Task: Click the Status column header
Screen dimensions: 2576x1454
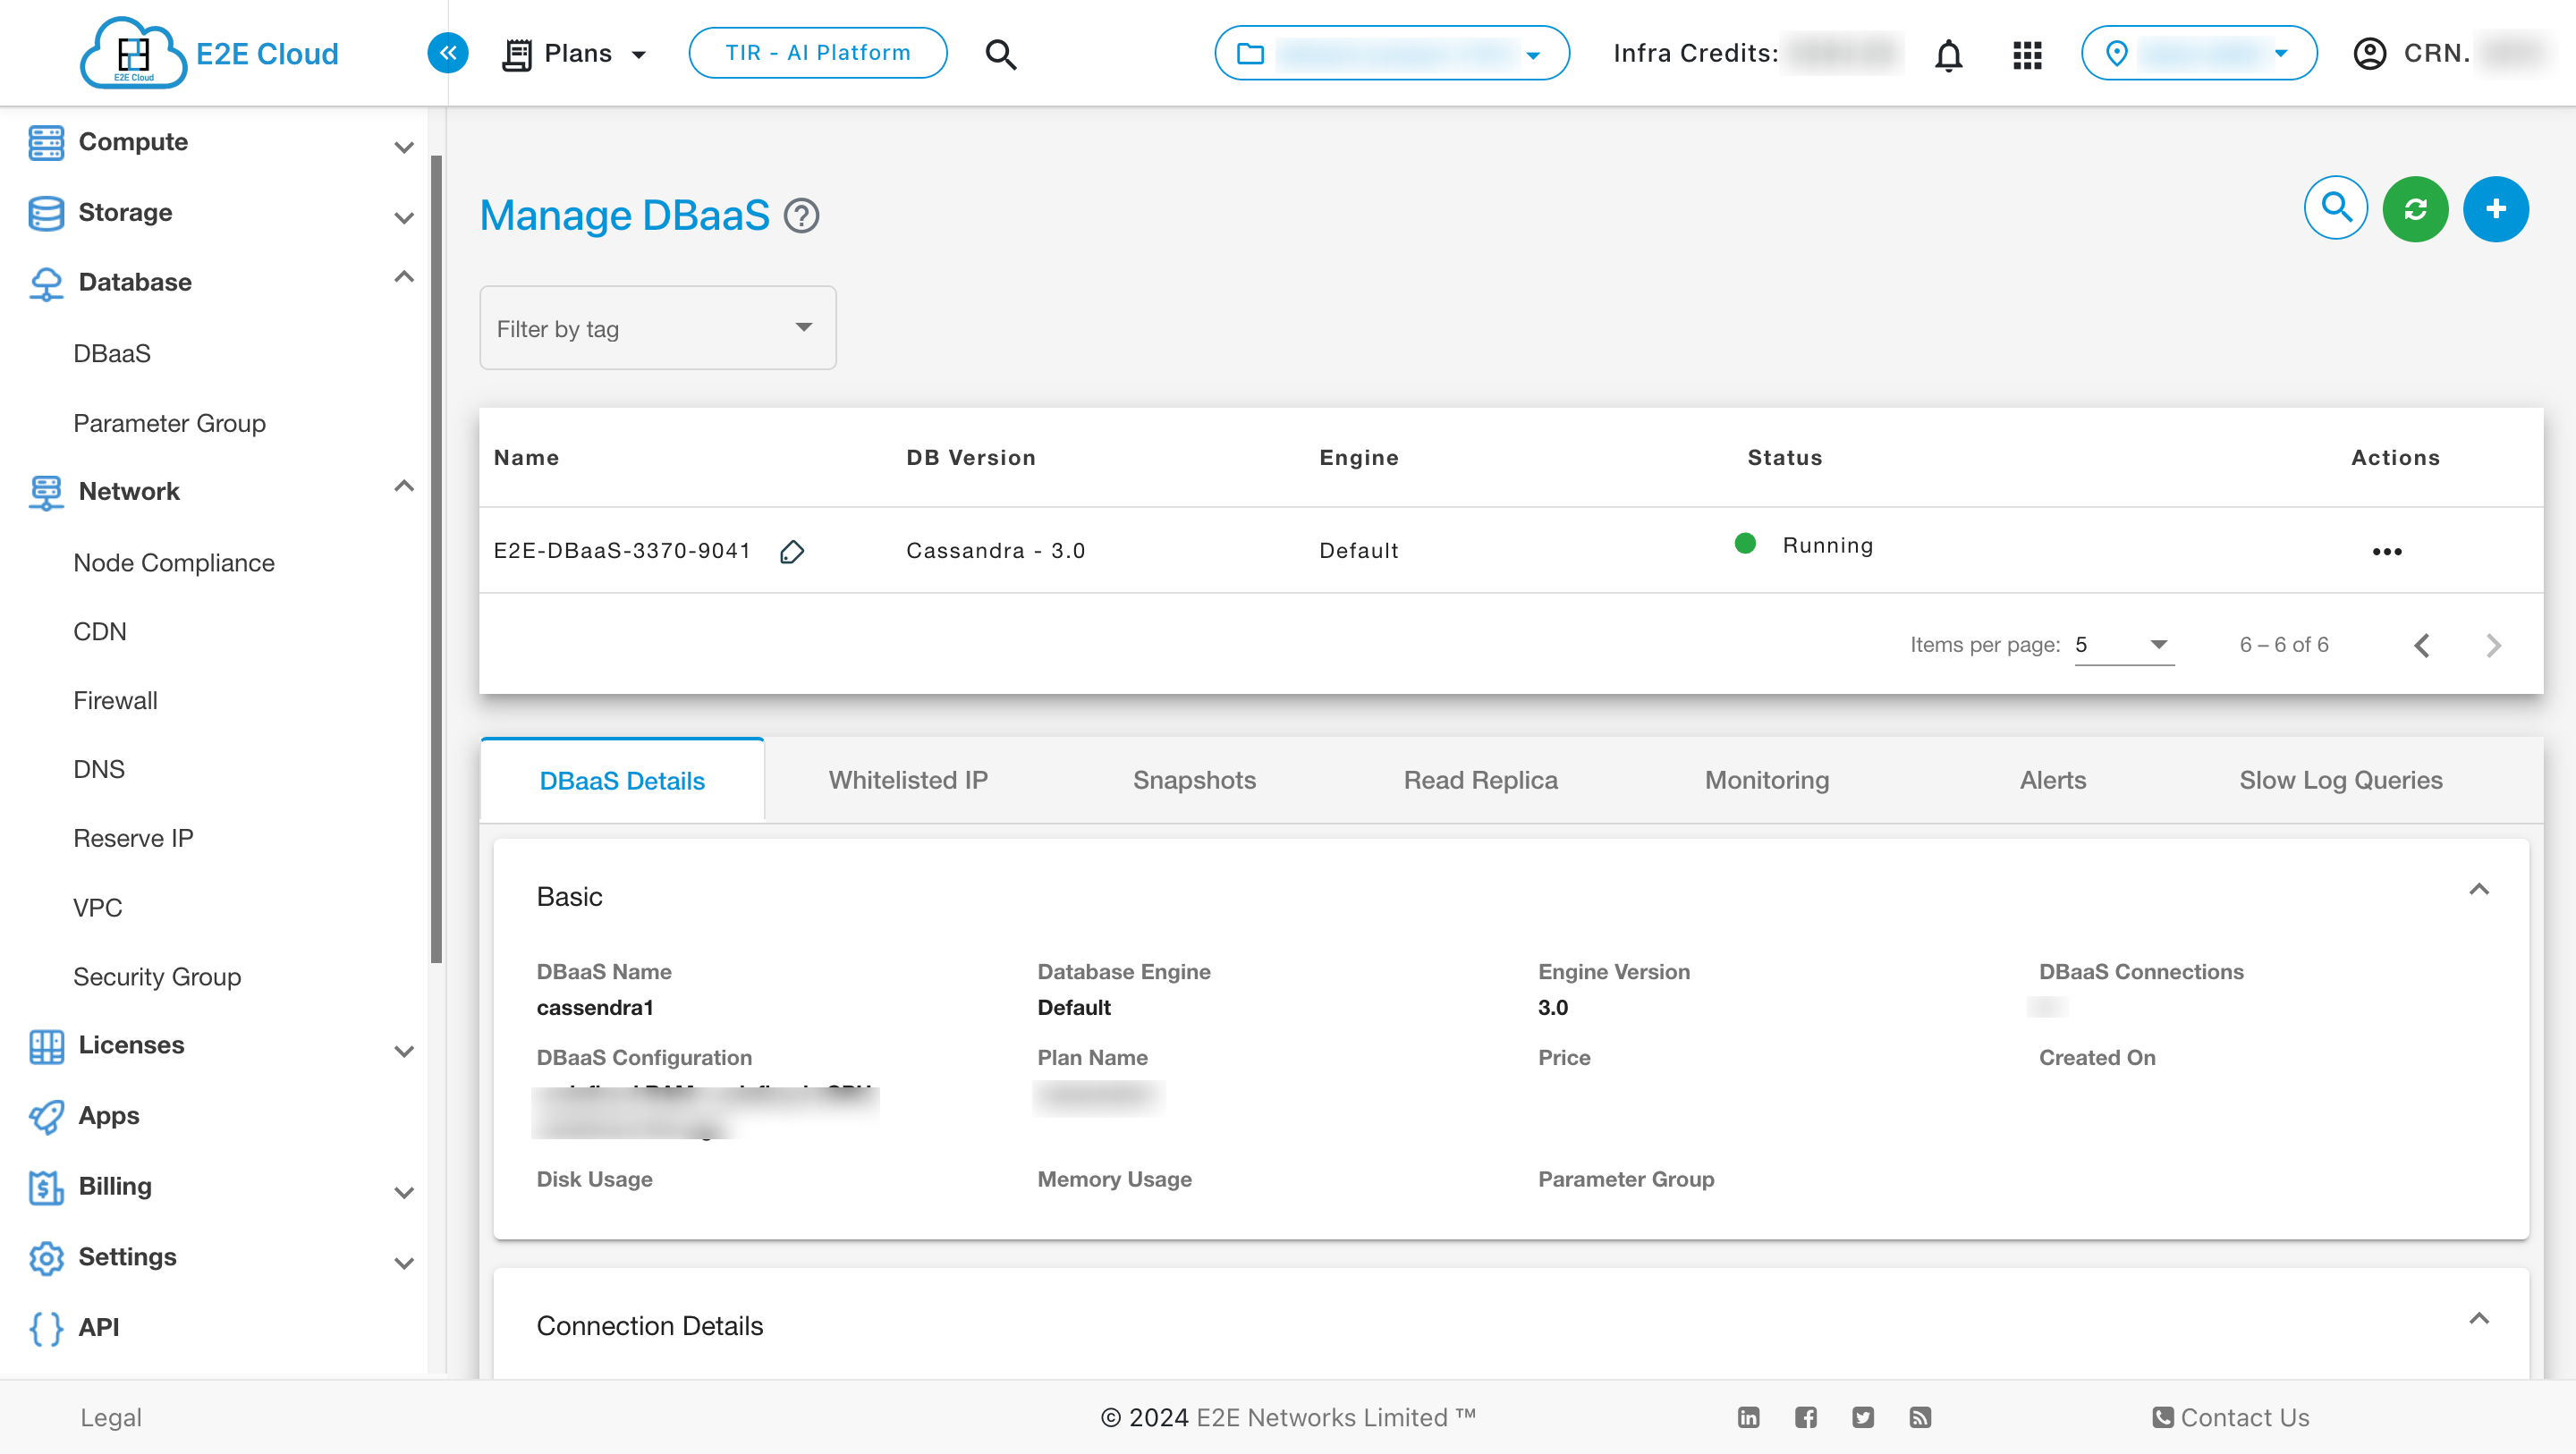Action: 1784,457
